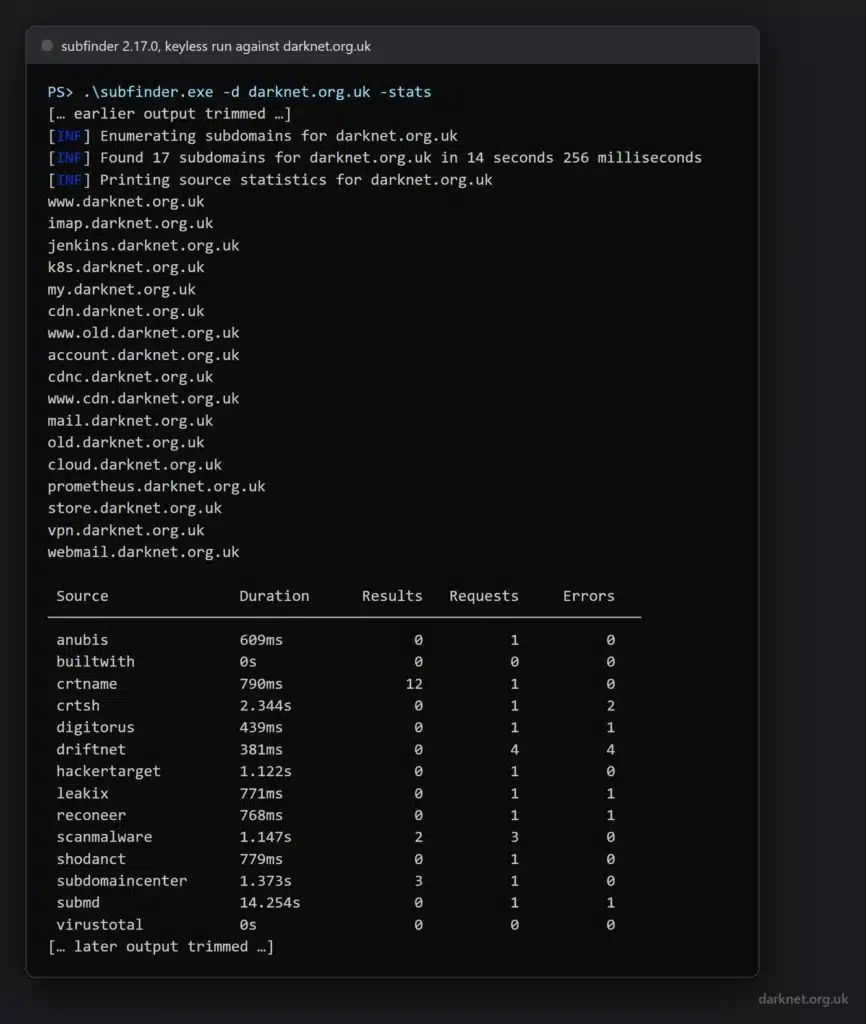Click the 'Requests' column header
Viewport: 866px width, 1024px height.
(484, 596)
